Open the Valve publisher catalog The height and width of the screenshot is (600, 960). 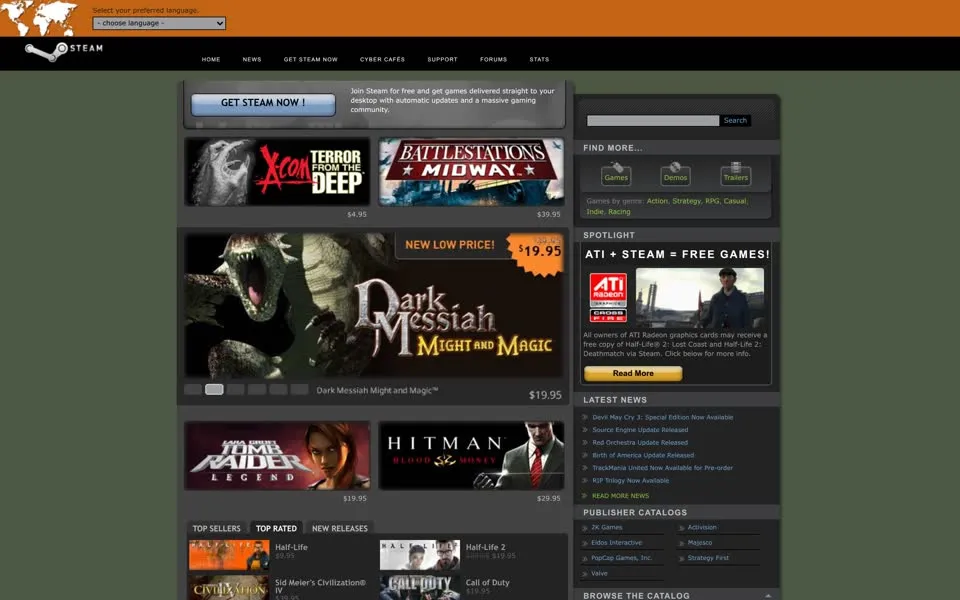coord(599,574)
